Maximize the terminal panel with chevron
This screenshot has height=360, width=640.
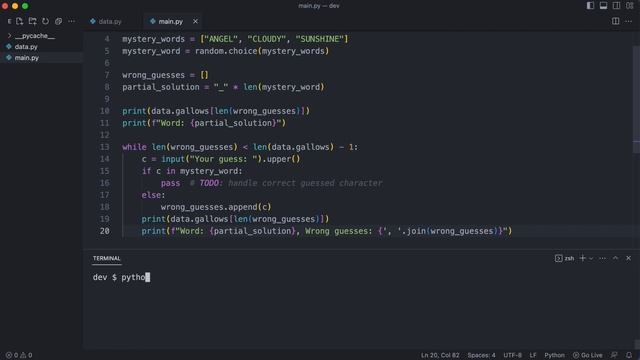coord(616,258)
